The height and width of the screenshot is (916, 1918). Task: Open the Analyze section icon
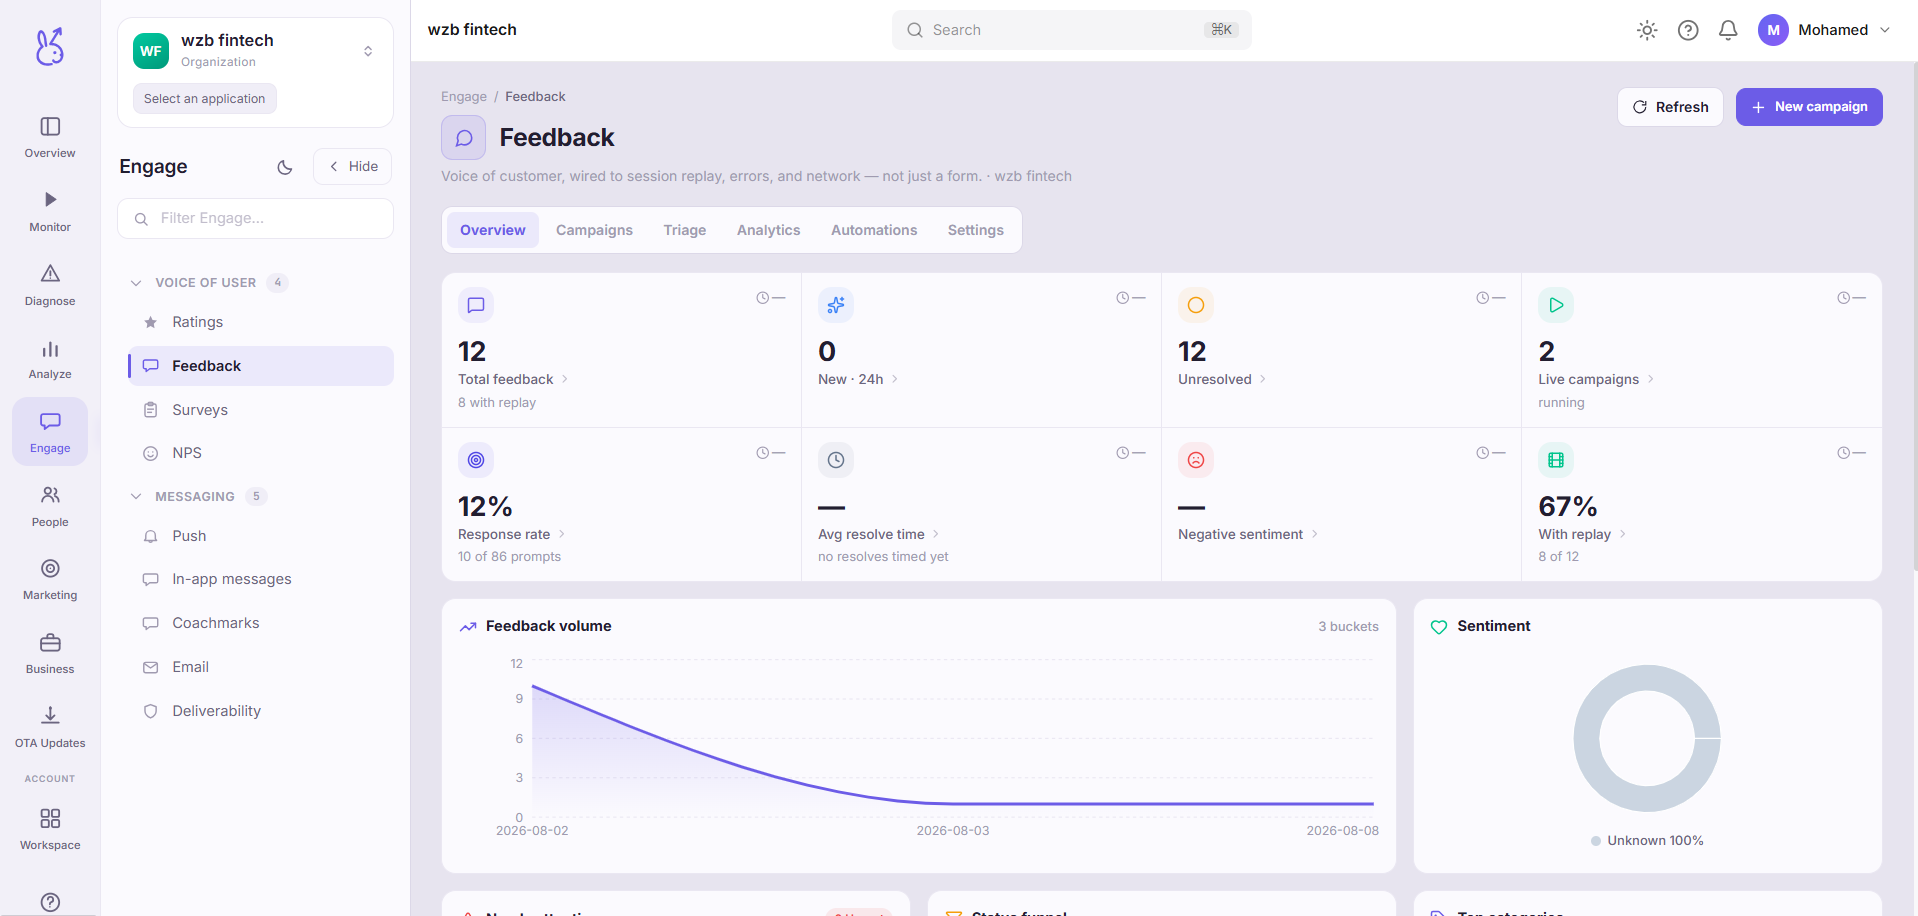click(x=50, y=349)
